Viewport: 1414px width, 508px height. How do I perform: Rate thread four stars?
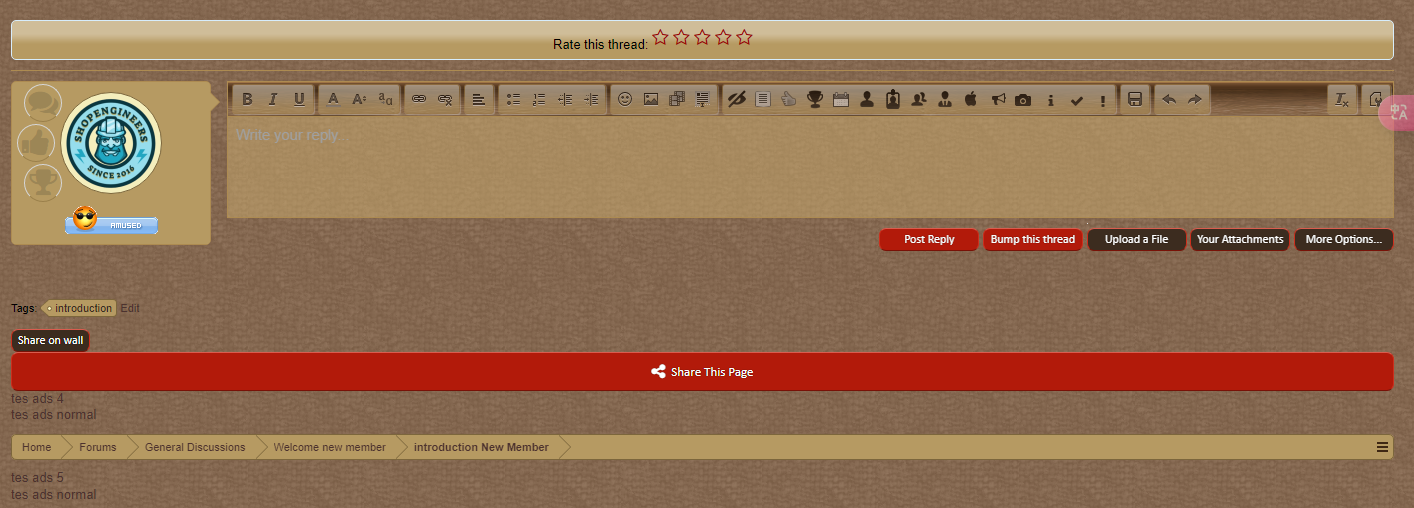pos(723,37)
